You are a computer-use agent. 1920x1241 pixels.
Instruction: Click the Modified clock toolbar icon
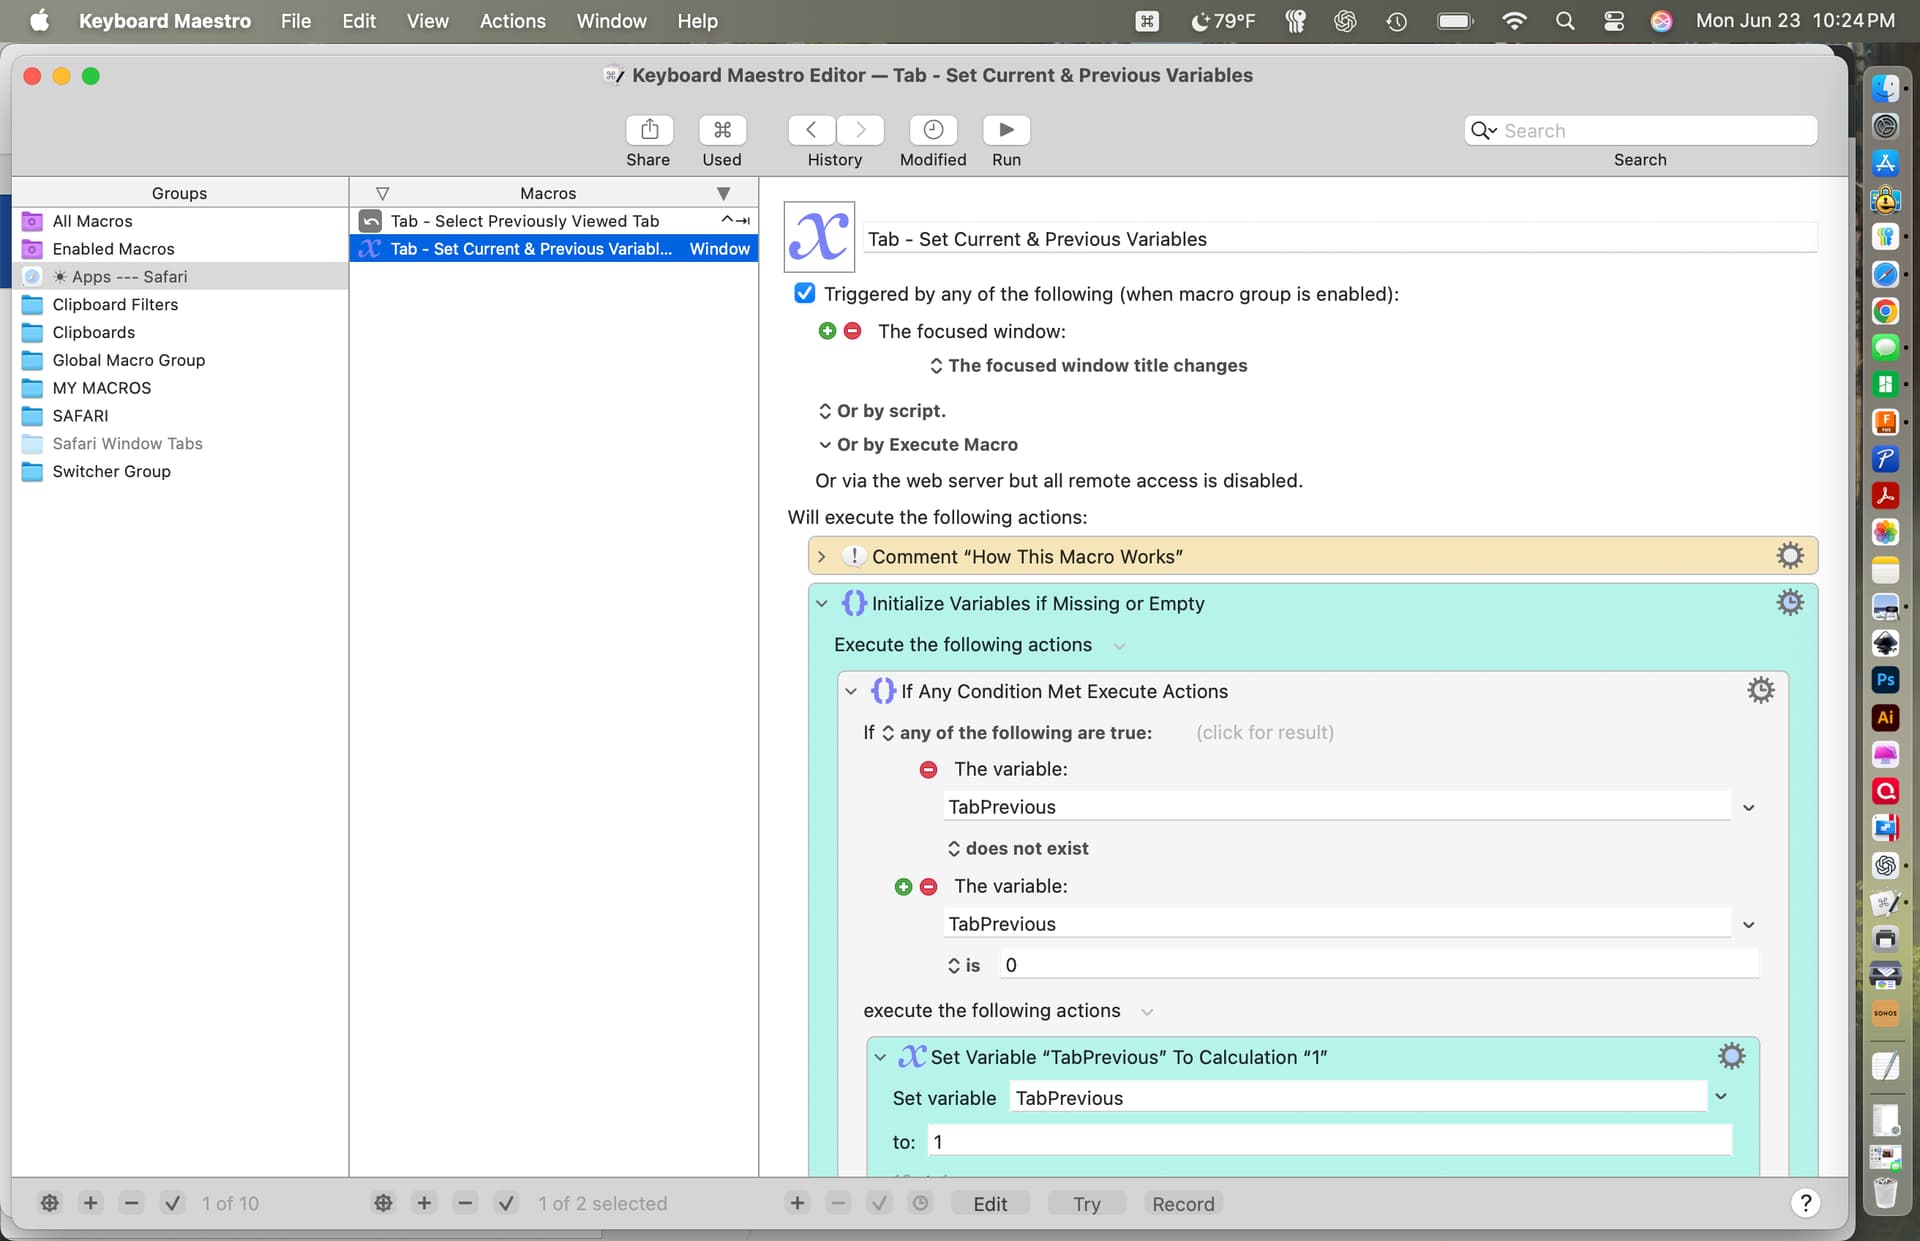pyautogui.click(x=933, y=130)
